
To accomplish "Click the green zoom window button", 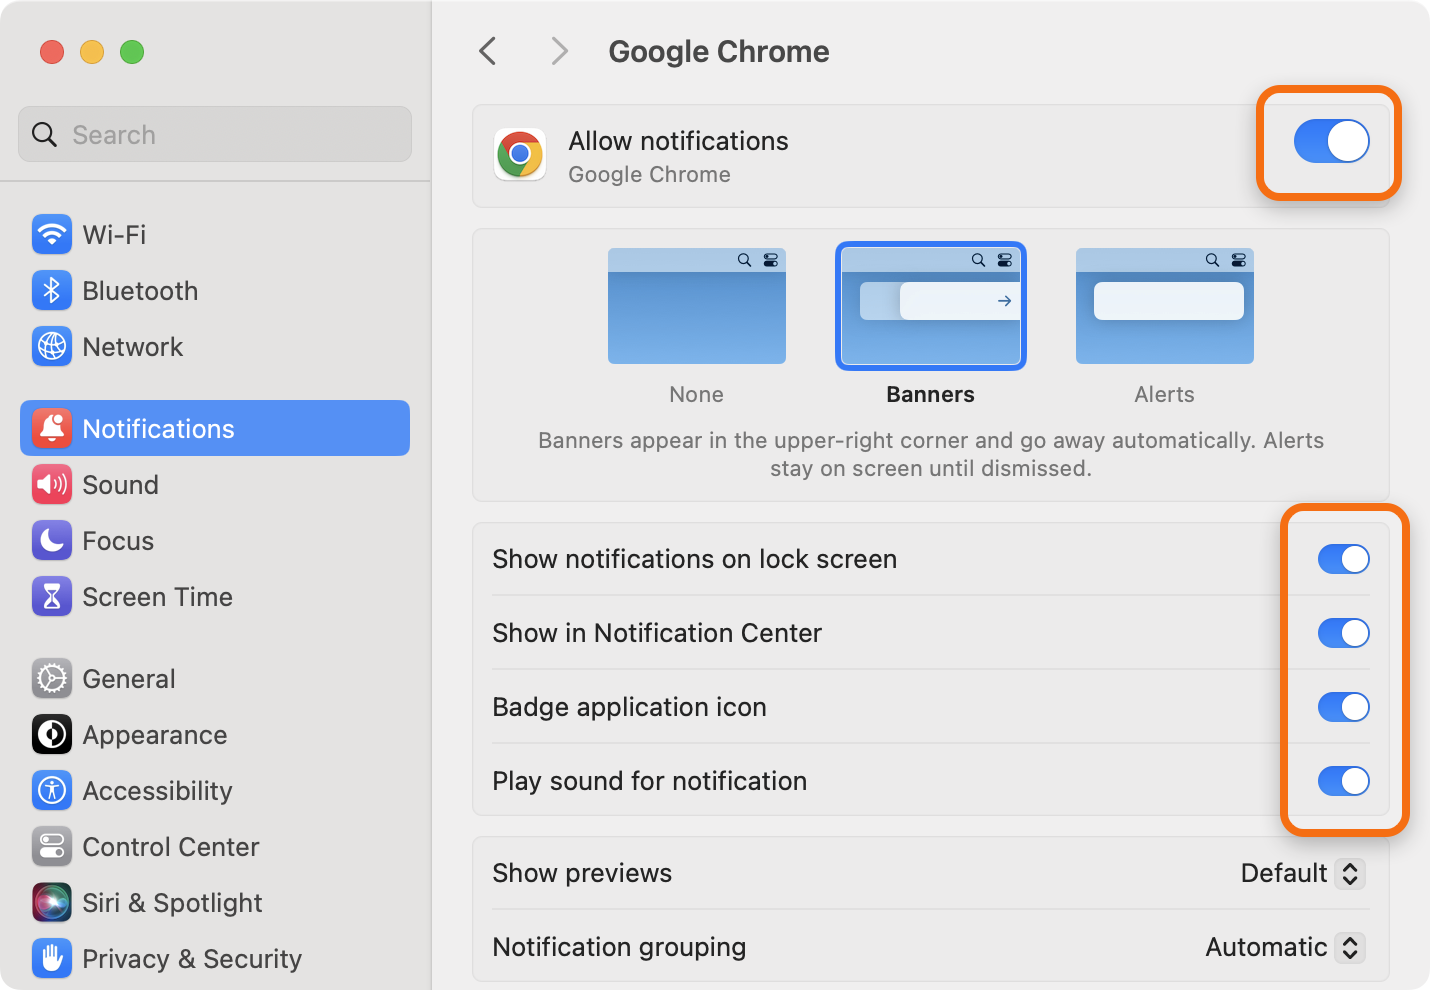I will click(x=132, y=52).
